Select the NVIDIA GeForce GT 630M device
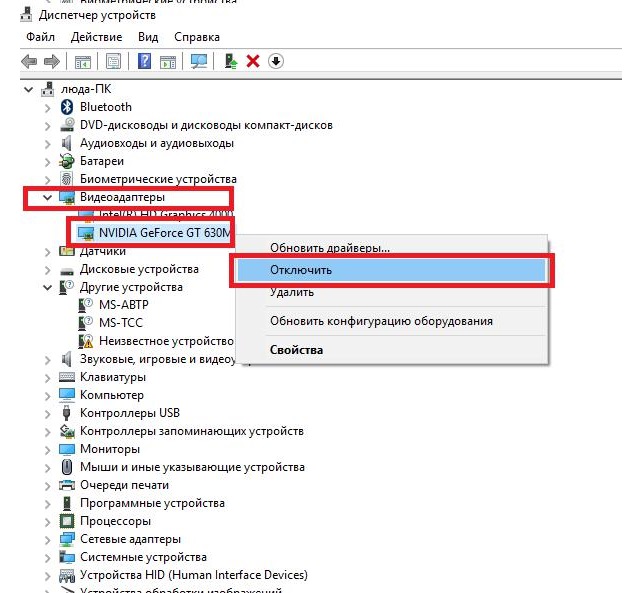 coord(164,233)
